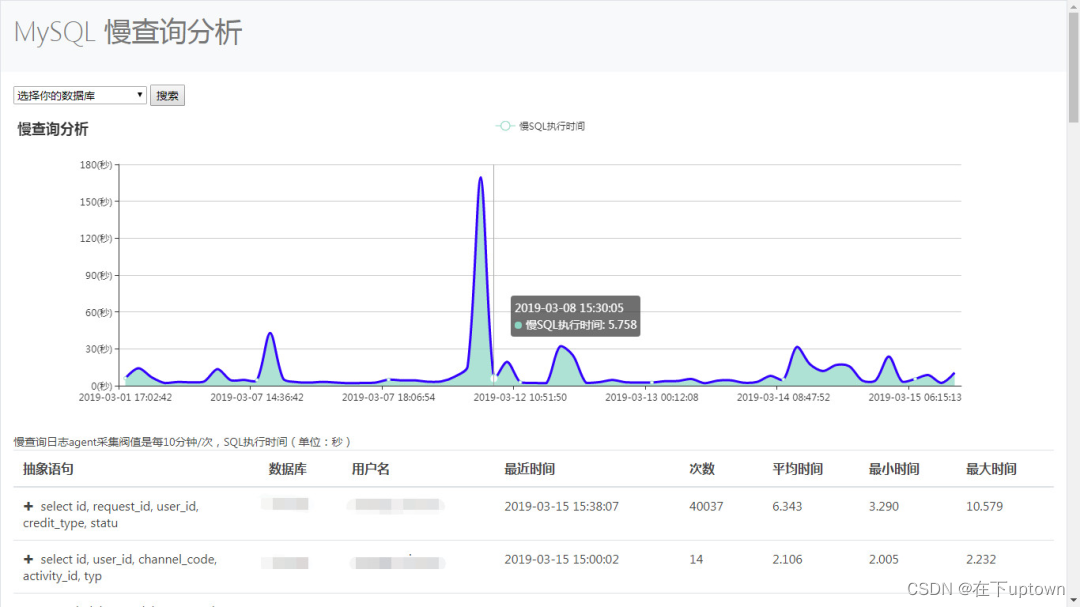Expand the select id, user_id, channel_code row
Viewport: 1080px width, 607px height.
(x=28, y=559)
